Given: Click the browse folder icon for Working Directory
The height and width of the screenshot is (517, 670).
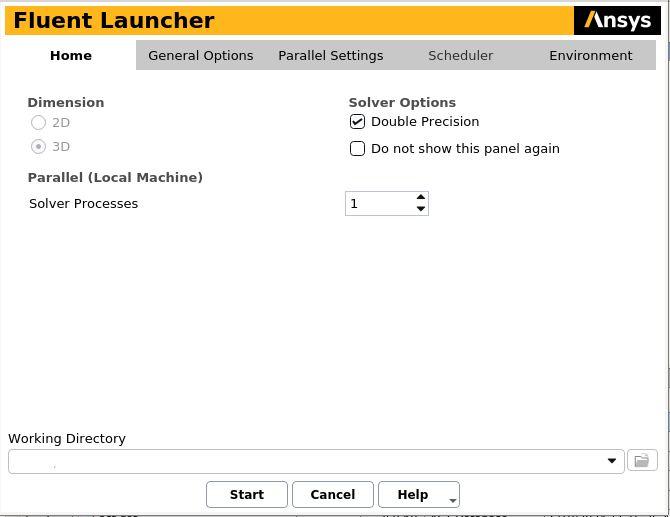Looking at the screenshot, I should point(642,460).
